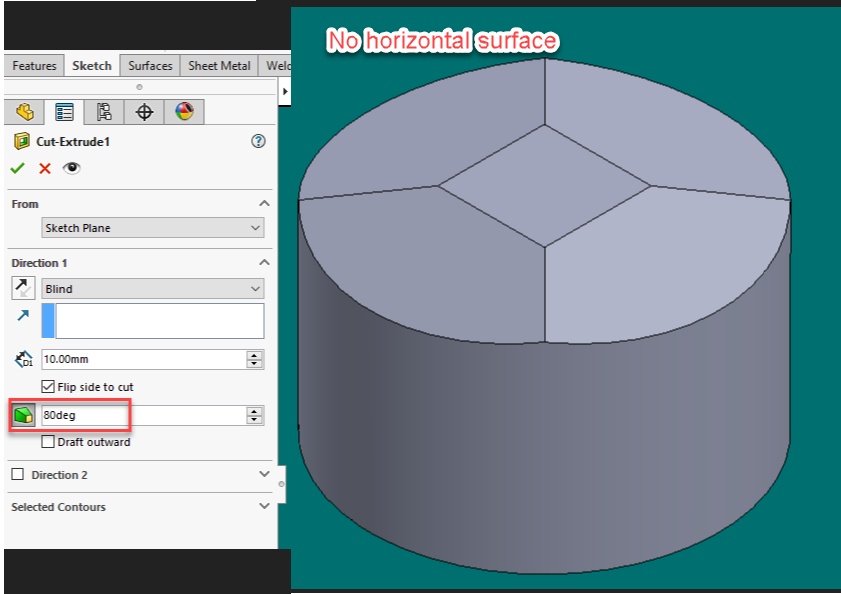Viewport: 841px width, 594px height.
Task: Select the center diamond face on model
Action: [544, 186]
